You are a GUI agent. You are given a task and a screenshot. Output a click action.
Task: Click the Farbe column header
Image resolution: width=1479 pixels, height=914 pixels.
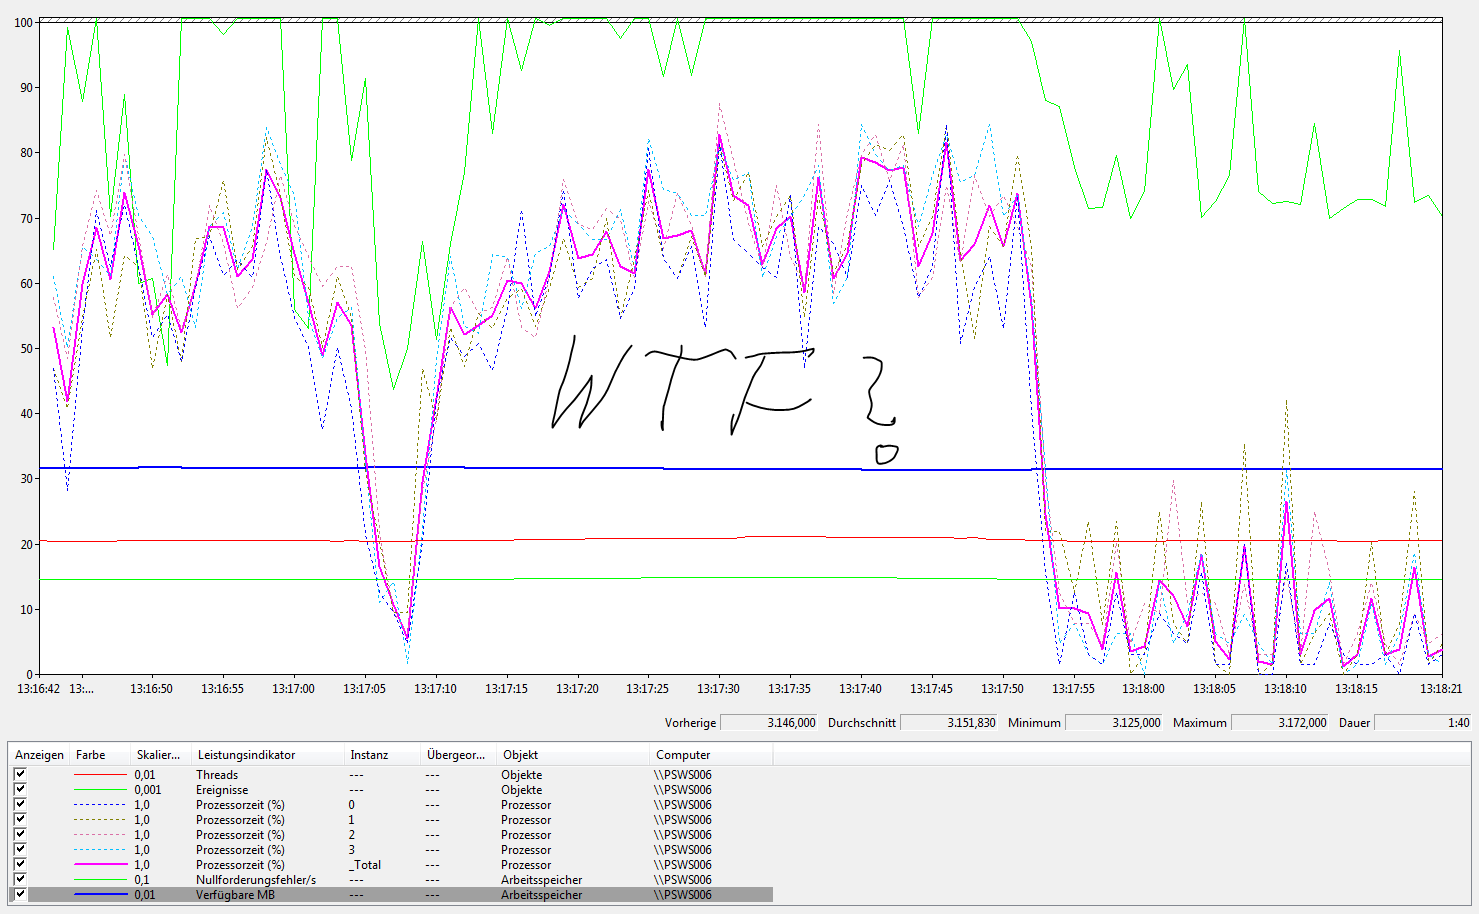coord(100,755)
